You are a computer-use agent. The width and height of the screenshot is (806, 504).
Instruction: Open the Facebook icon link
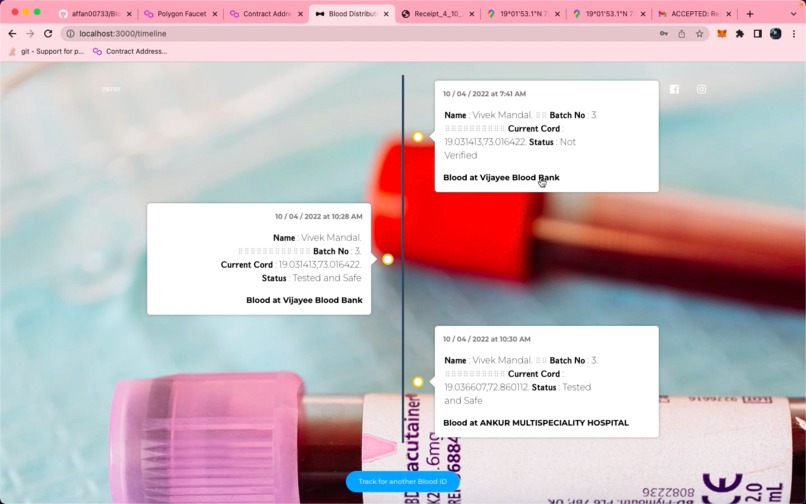pos(674,89)
